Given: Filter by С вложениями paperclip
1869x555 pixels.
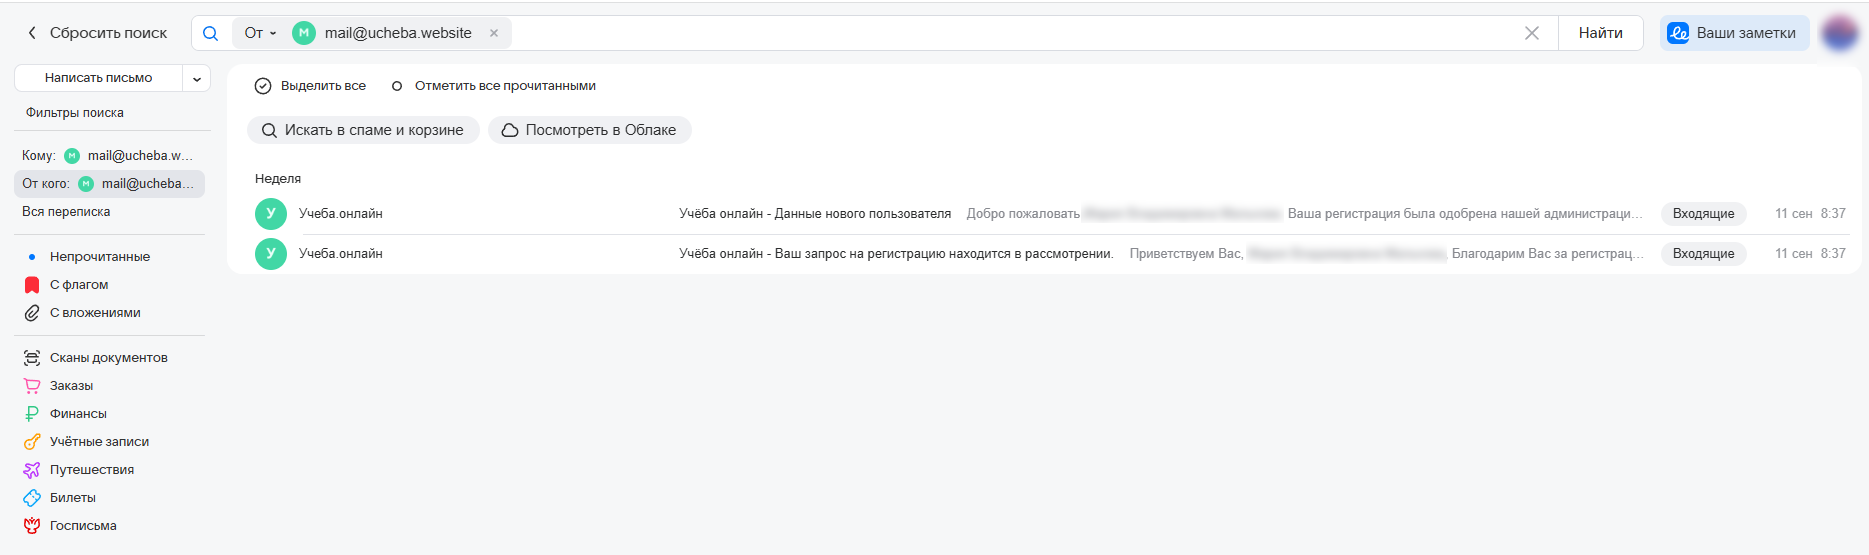Looking at the screenshot, I should coord(32,313).
